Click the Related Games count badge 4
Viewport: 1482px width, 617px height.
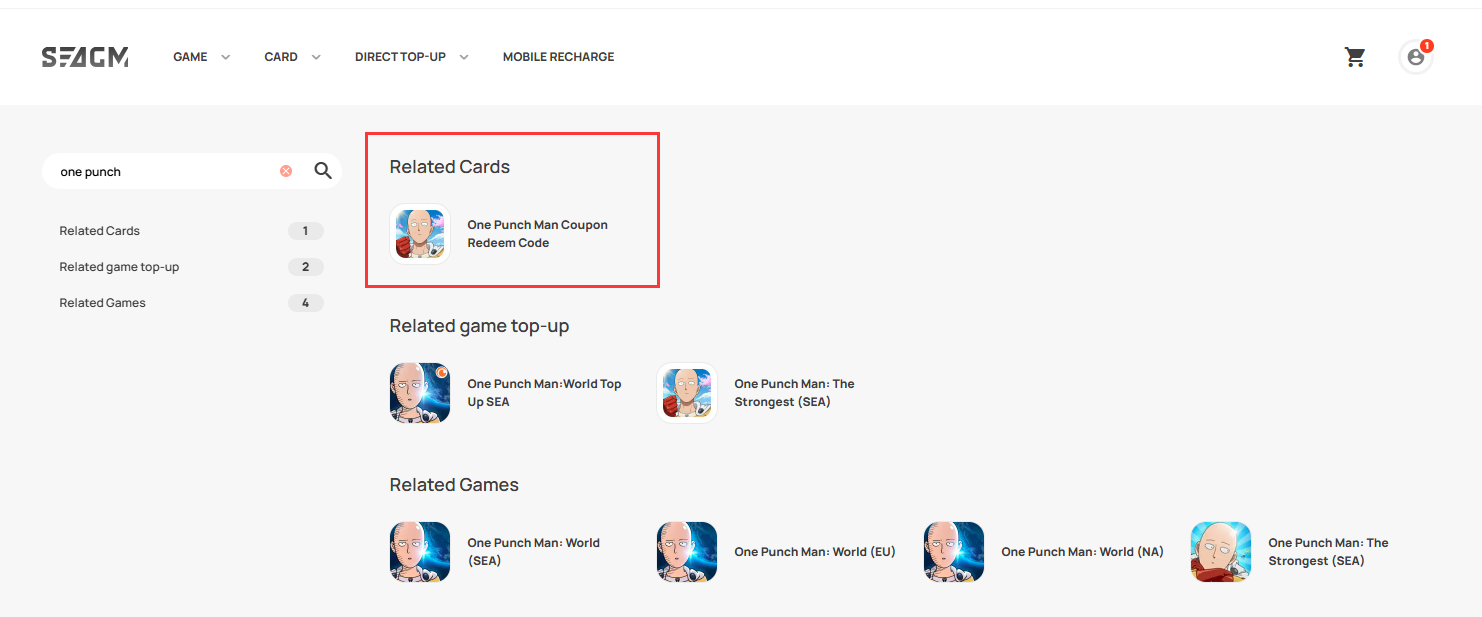click(306, 303)
